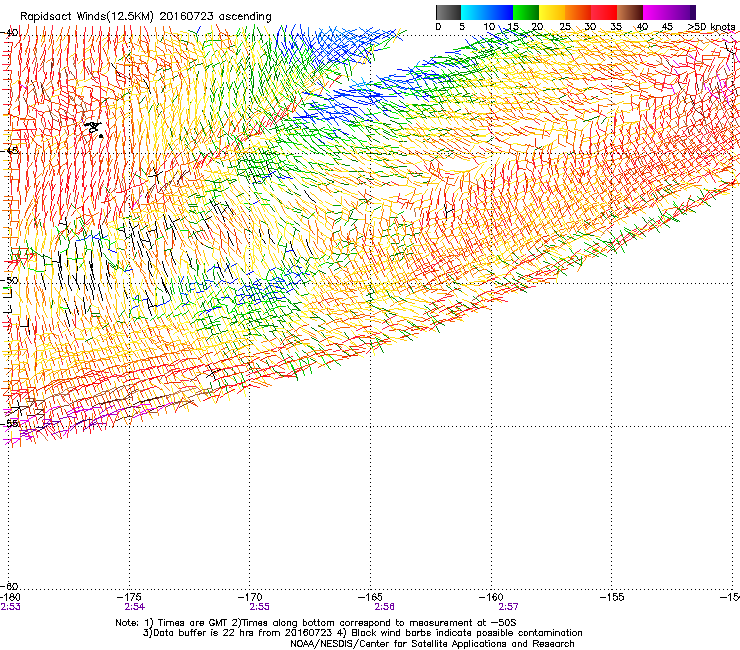Click the gray 0-5 knots color swatch
This screenshot has height=650, width=740.
[448, 12]
